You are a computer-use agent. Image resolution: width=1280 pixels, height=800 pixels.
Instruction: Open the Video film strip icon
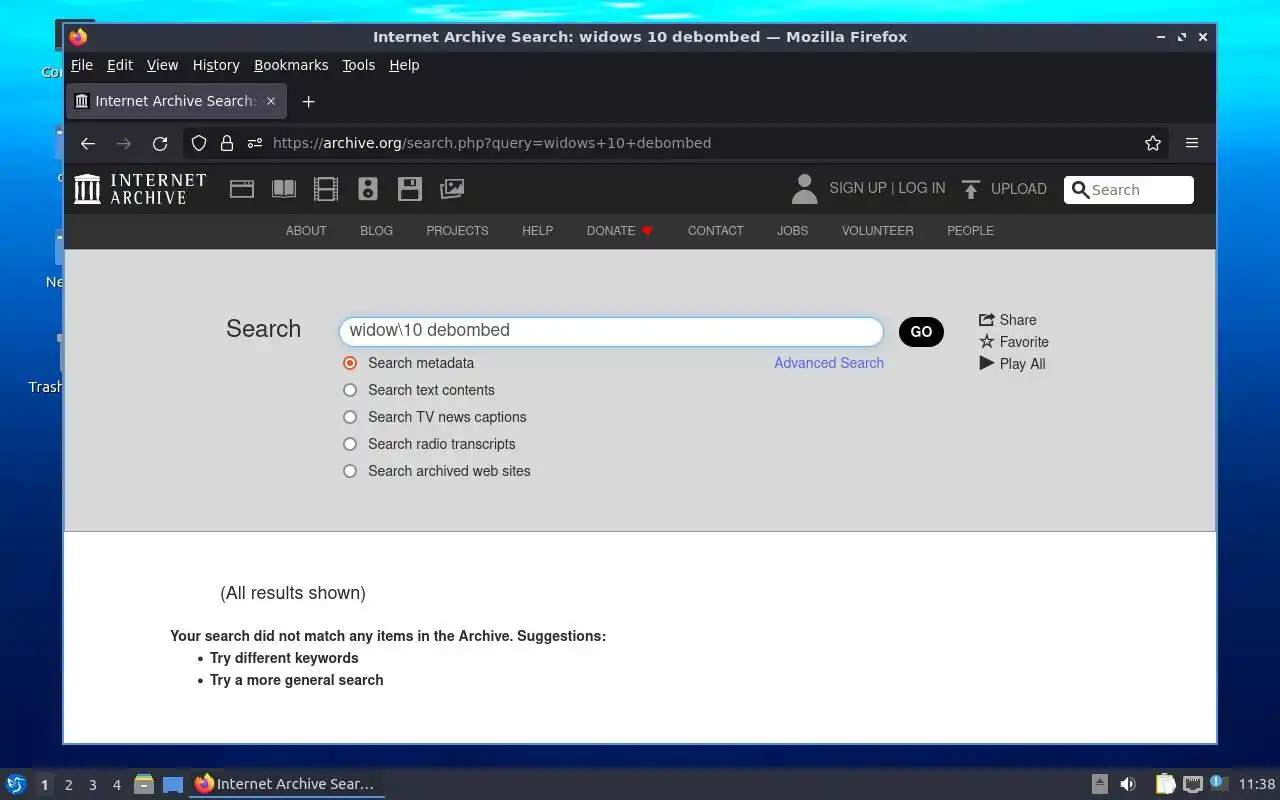pos(326,188)
